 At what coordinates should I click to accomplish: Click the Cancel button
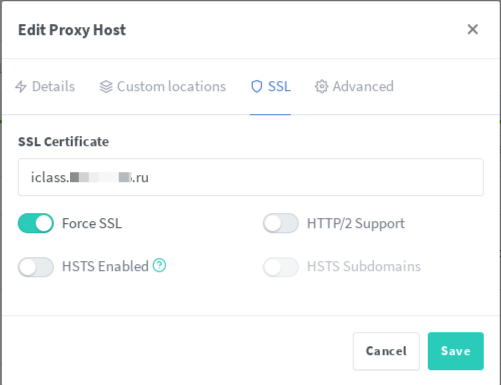pos(386,351)
